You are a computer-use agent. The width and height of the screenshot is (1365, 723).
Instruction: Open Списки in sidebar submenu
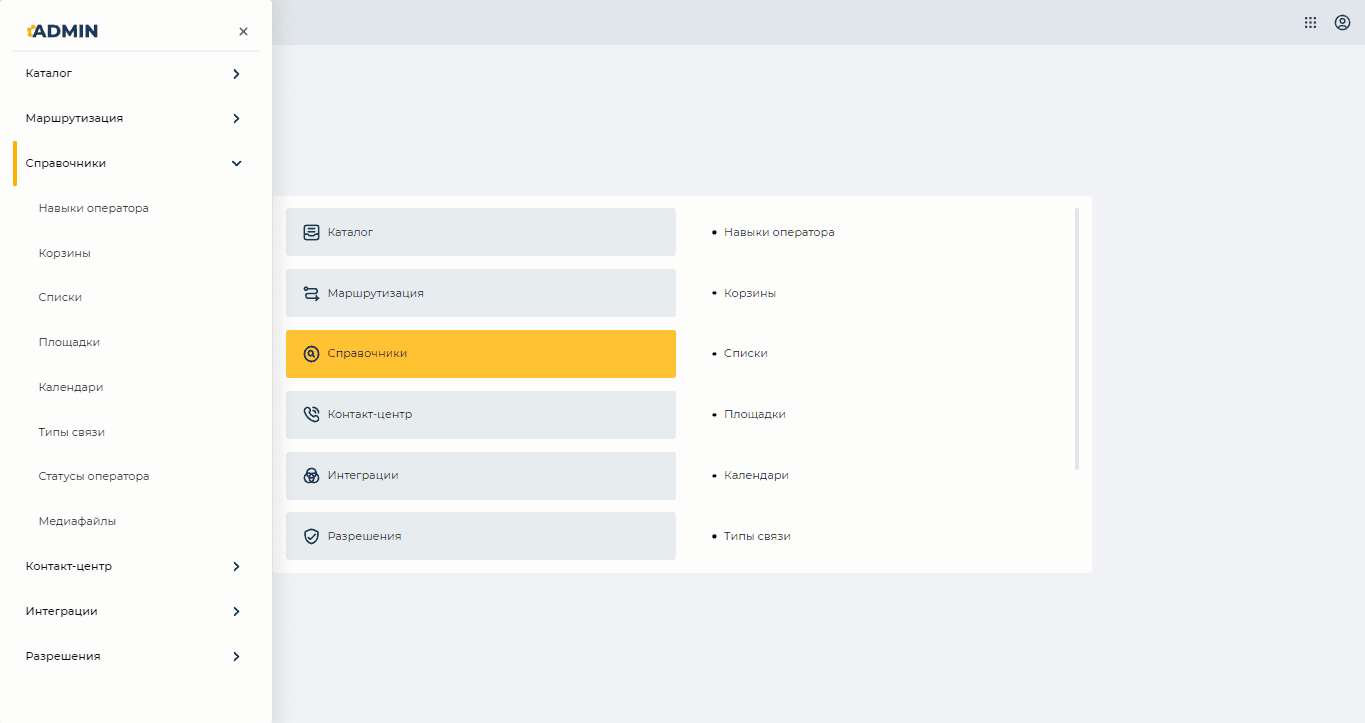click(x=60, y=297)
